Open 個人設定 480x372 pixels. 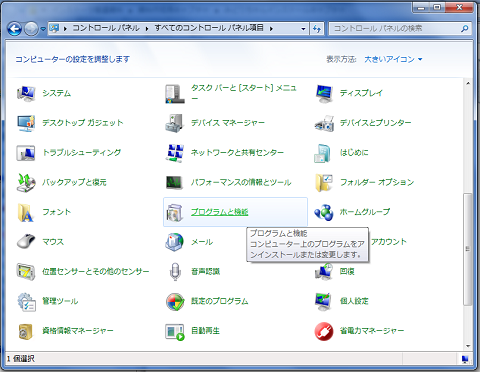tap(342, 301)
